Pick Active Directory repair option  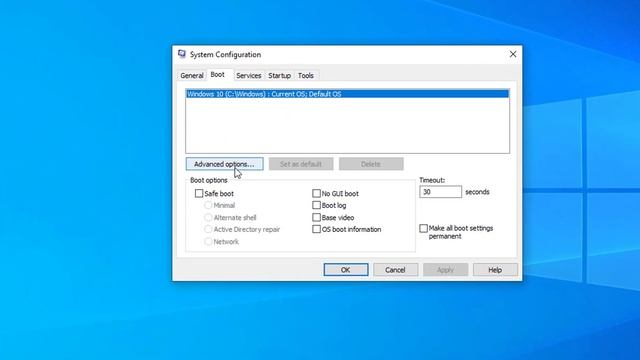(208, 229)
